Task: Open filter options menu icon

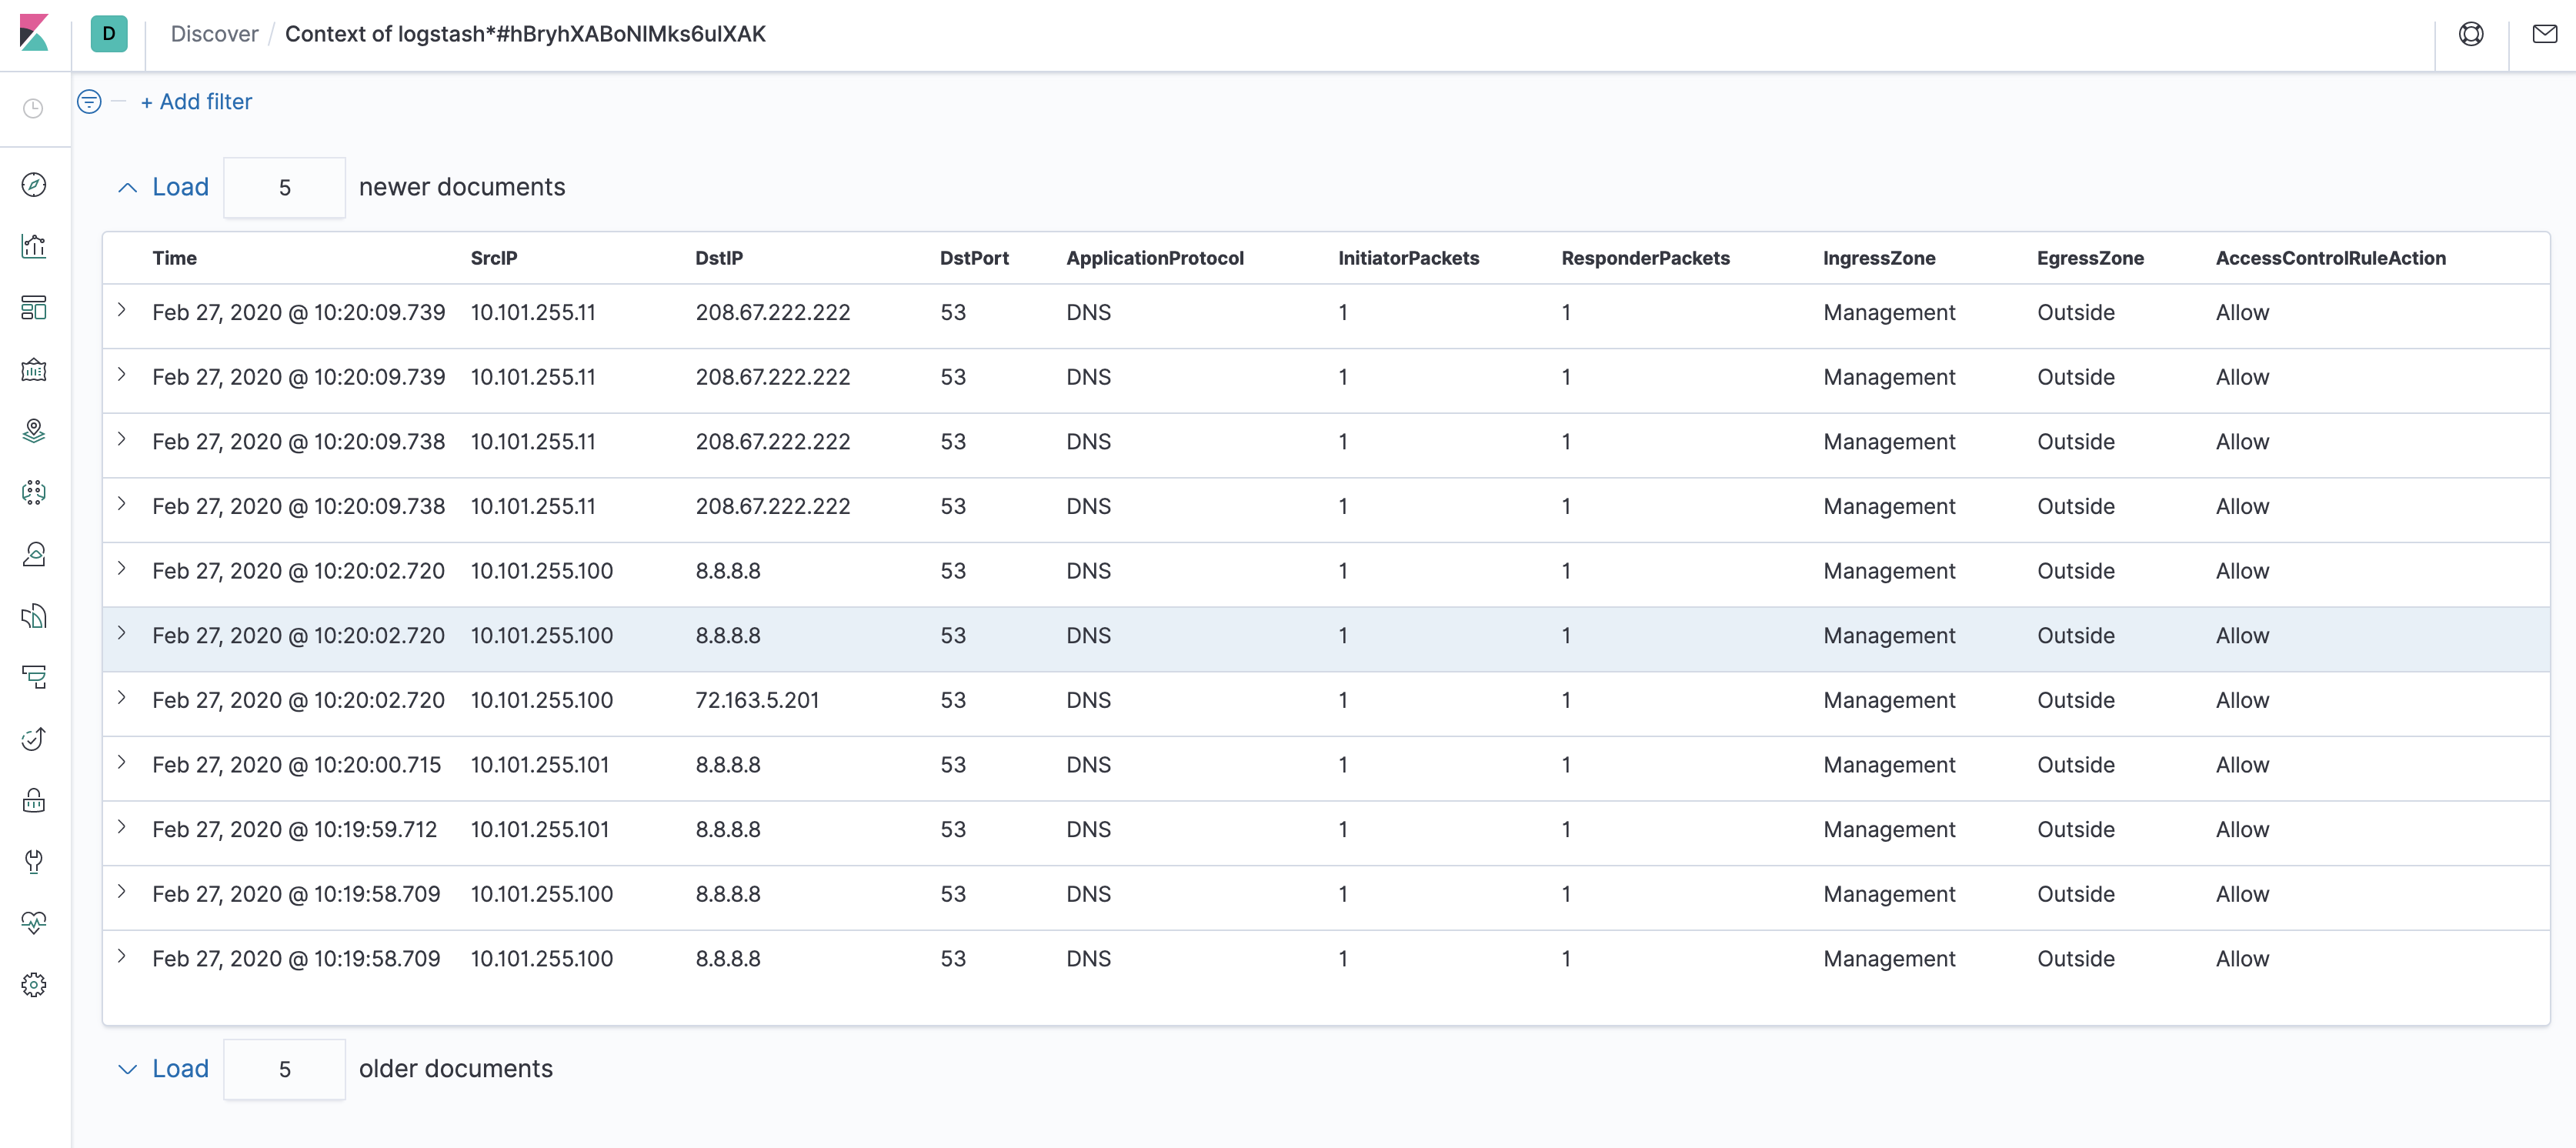Action: pyautogui.click(x=89, y=102)
